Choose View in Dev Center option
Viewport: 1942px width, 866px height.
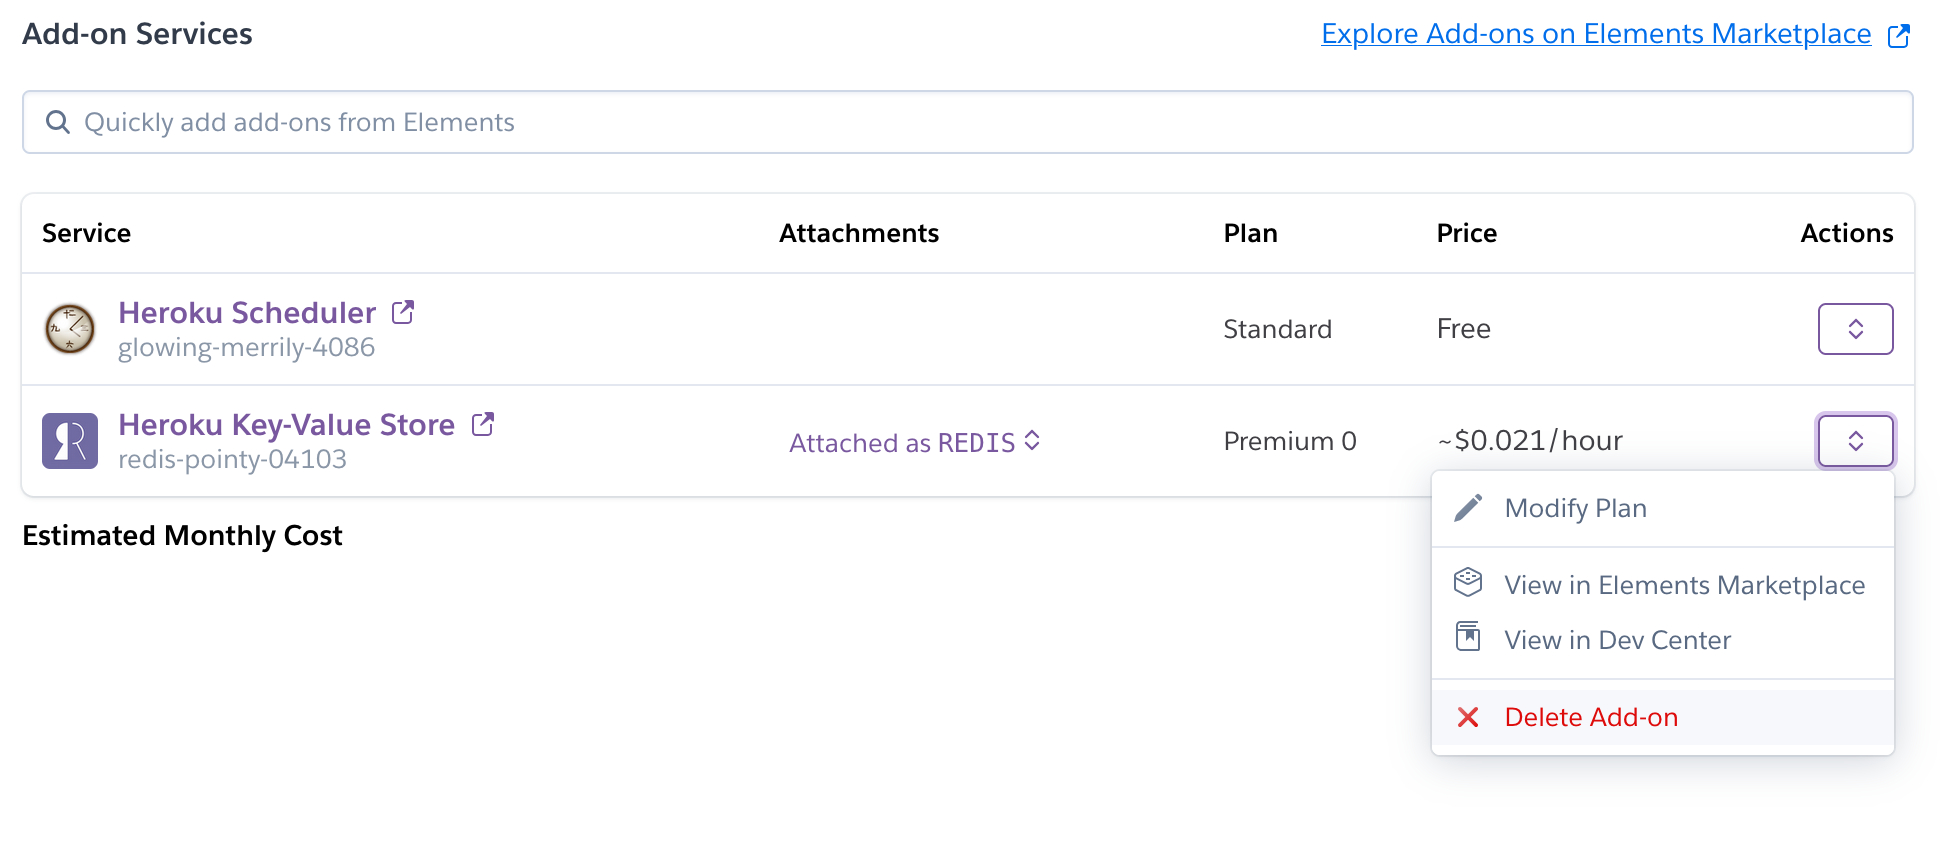pos(1617,640)
